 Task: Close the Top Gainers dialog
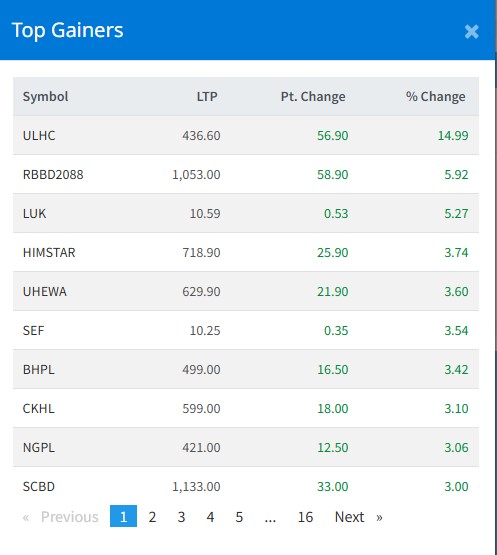pos(472,32)
